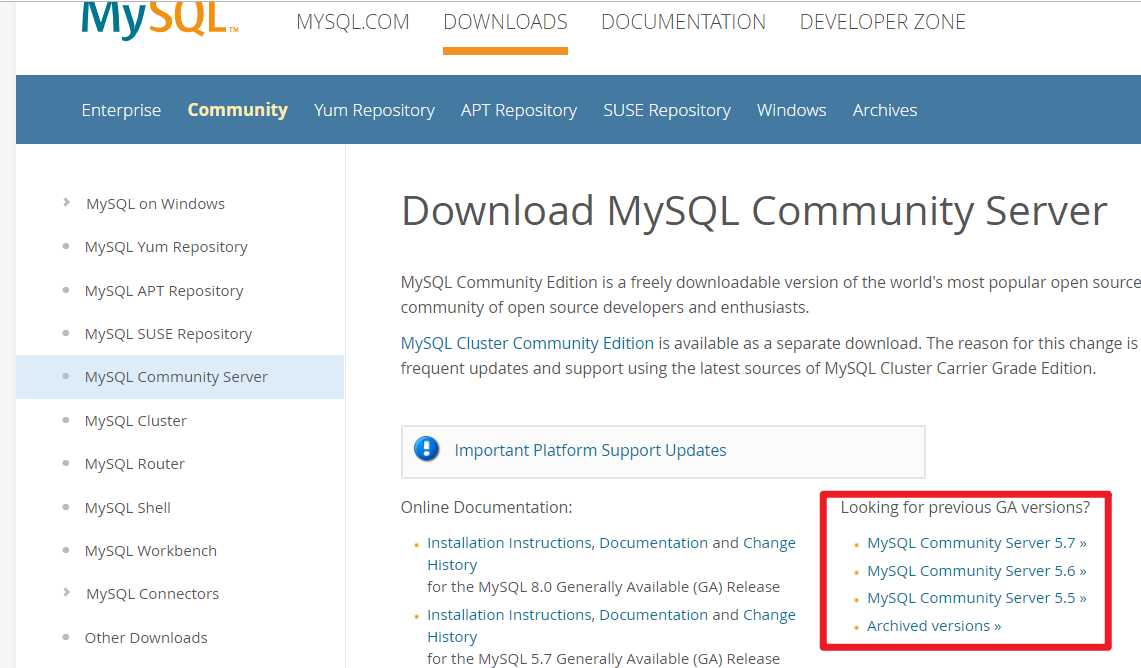
Task: Switch to the Windows tab
Action: (792, 110)
